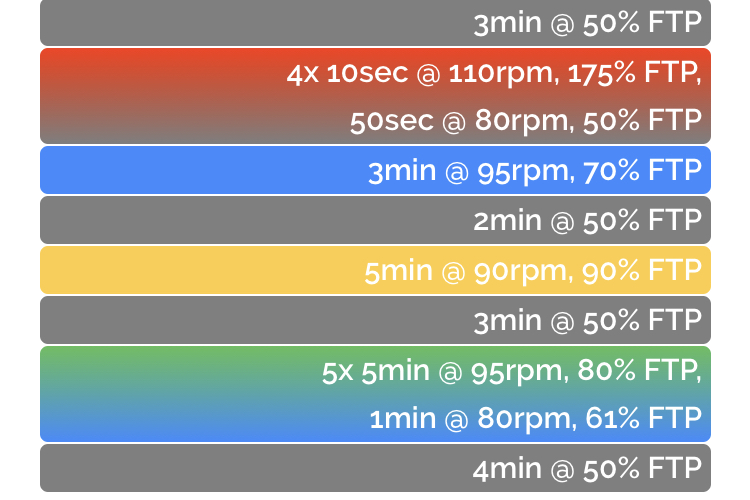Click the 10sec duration in the red block
The width and height of the screenshot is (750, 500).
(x=367, y=73)
